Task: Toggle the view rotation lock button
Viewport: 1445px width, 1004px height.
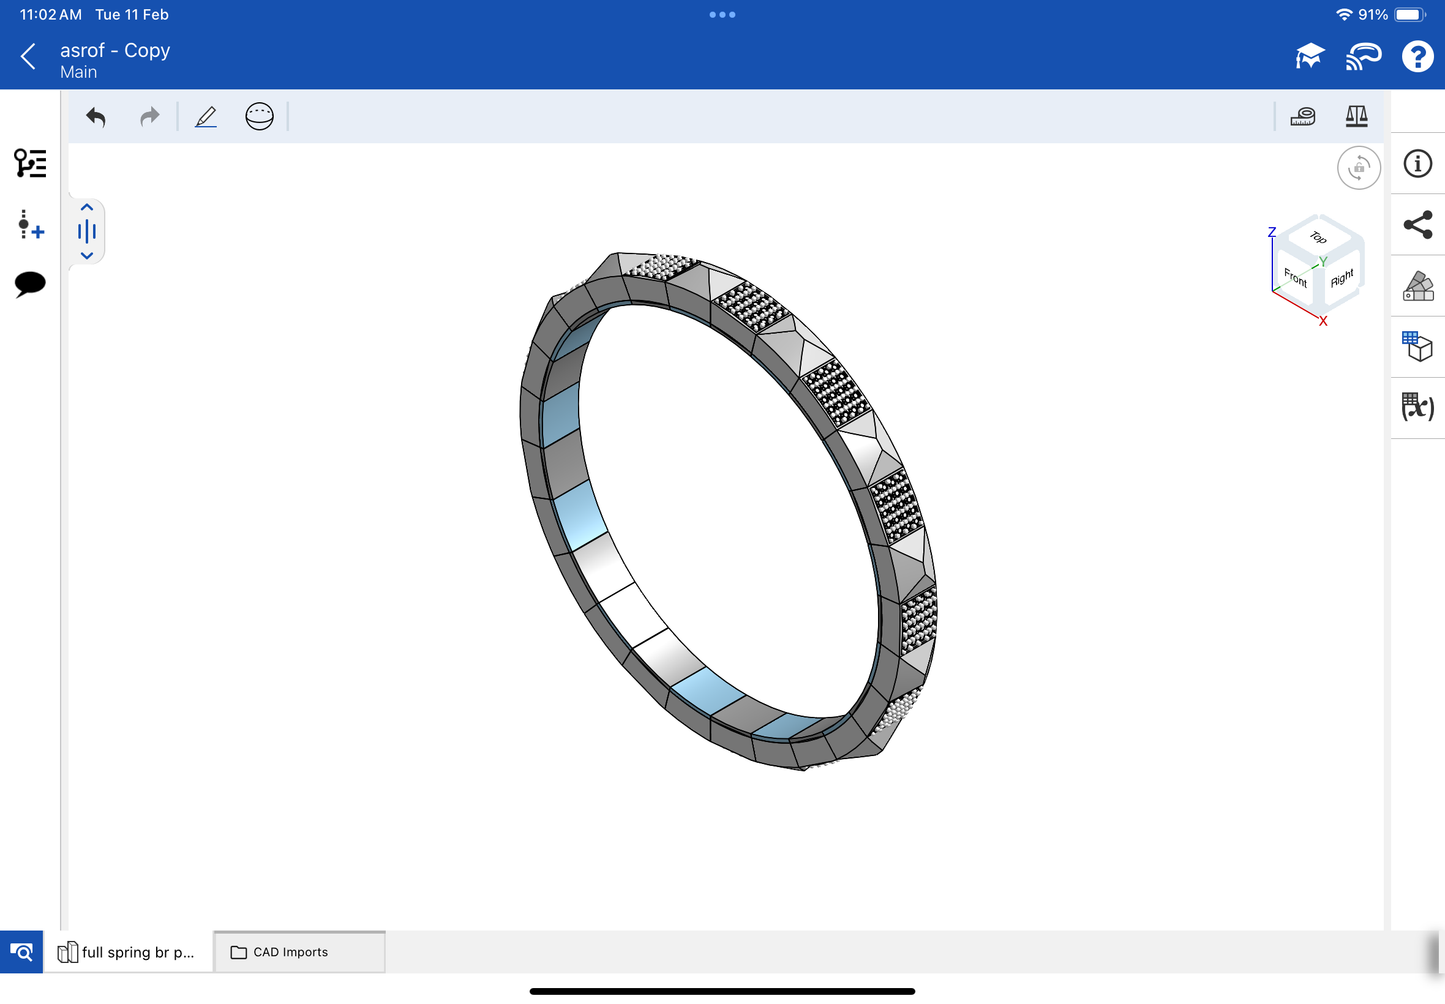Action: [1358, 168]
